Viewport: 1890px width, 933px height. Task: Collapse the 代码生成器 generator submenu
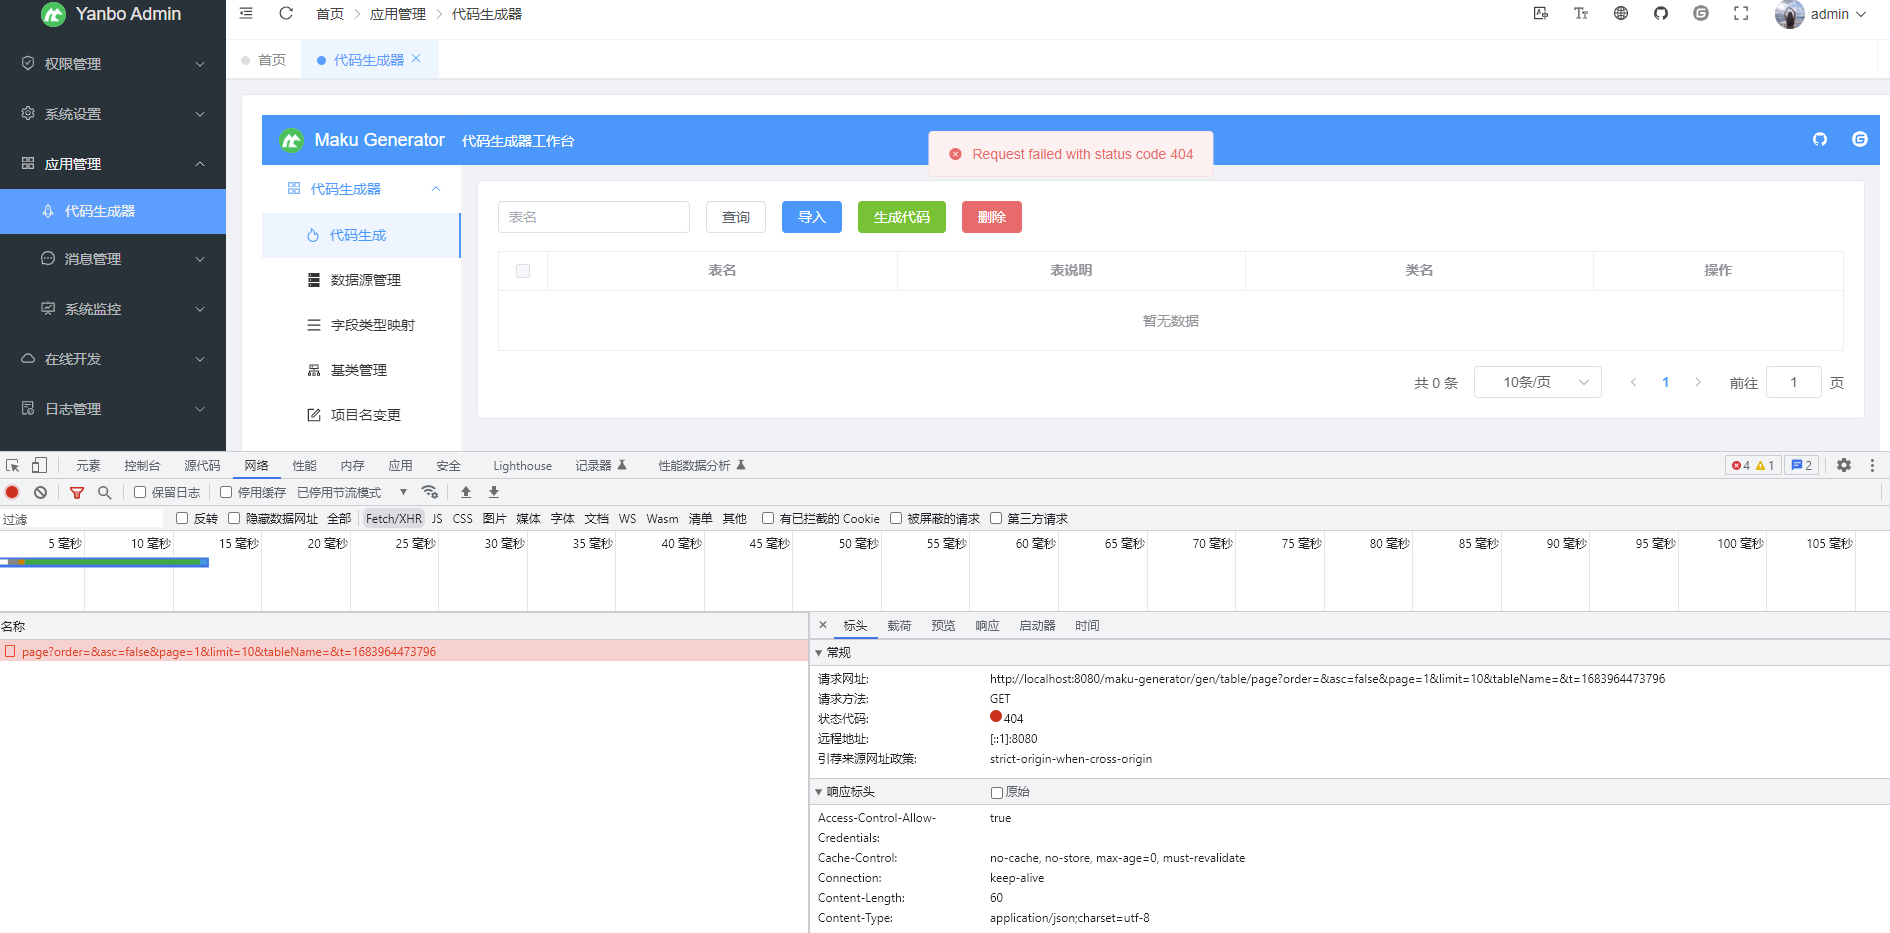point(361,189)
